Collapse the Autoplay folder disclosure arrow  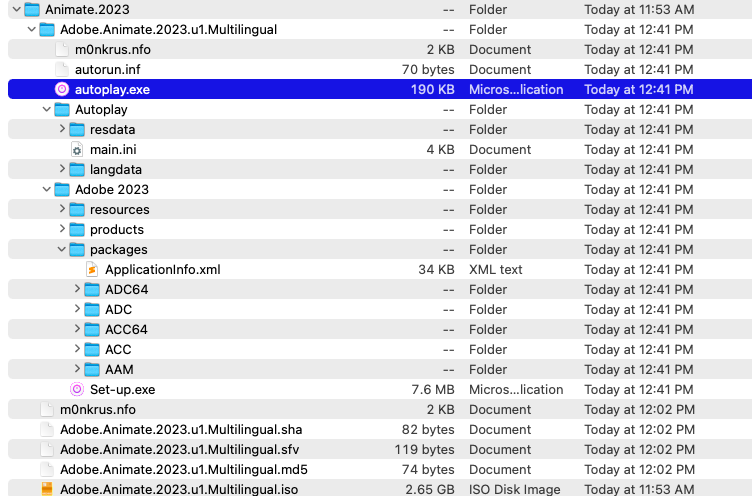point(47,109)
